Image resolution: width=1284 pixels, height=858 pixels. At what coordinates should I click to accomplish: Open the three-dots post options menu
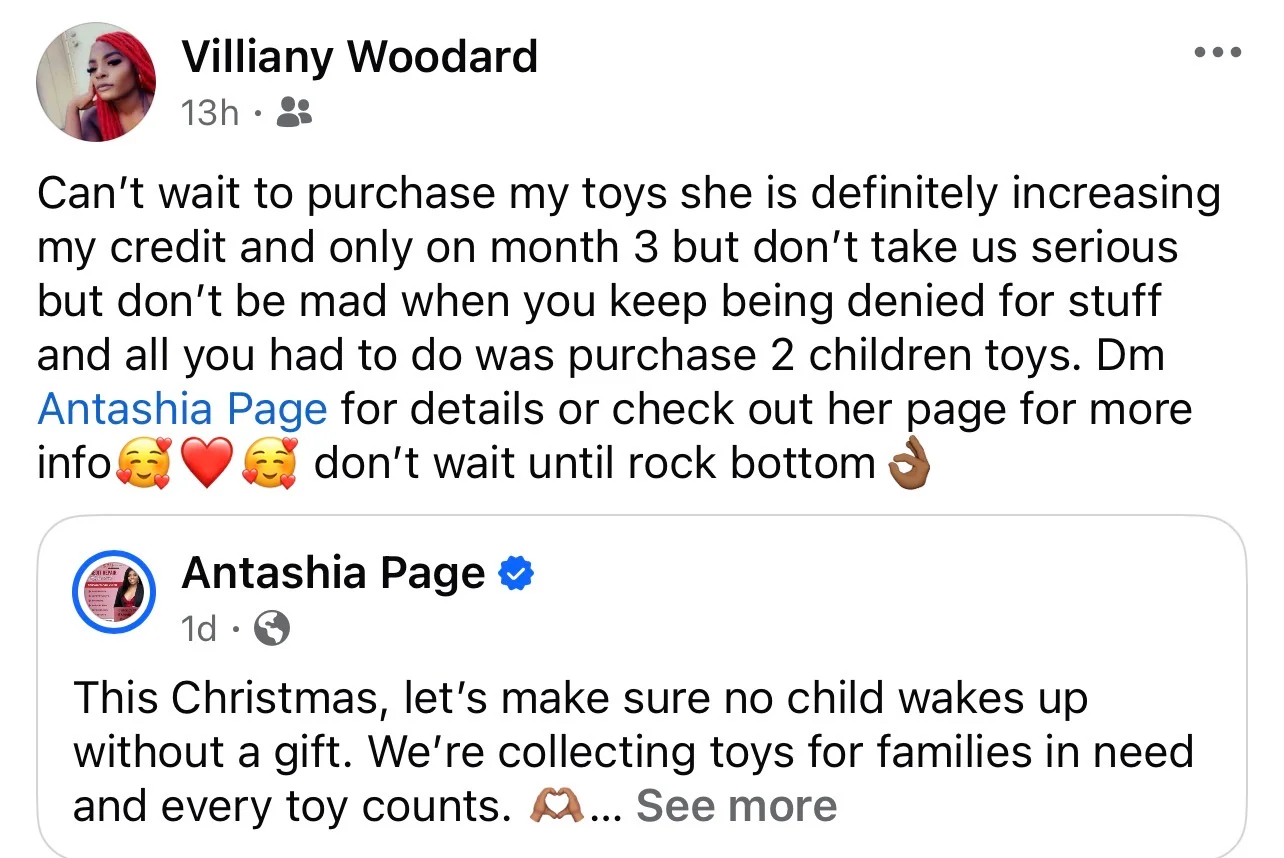tap(1218, 52)
